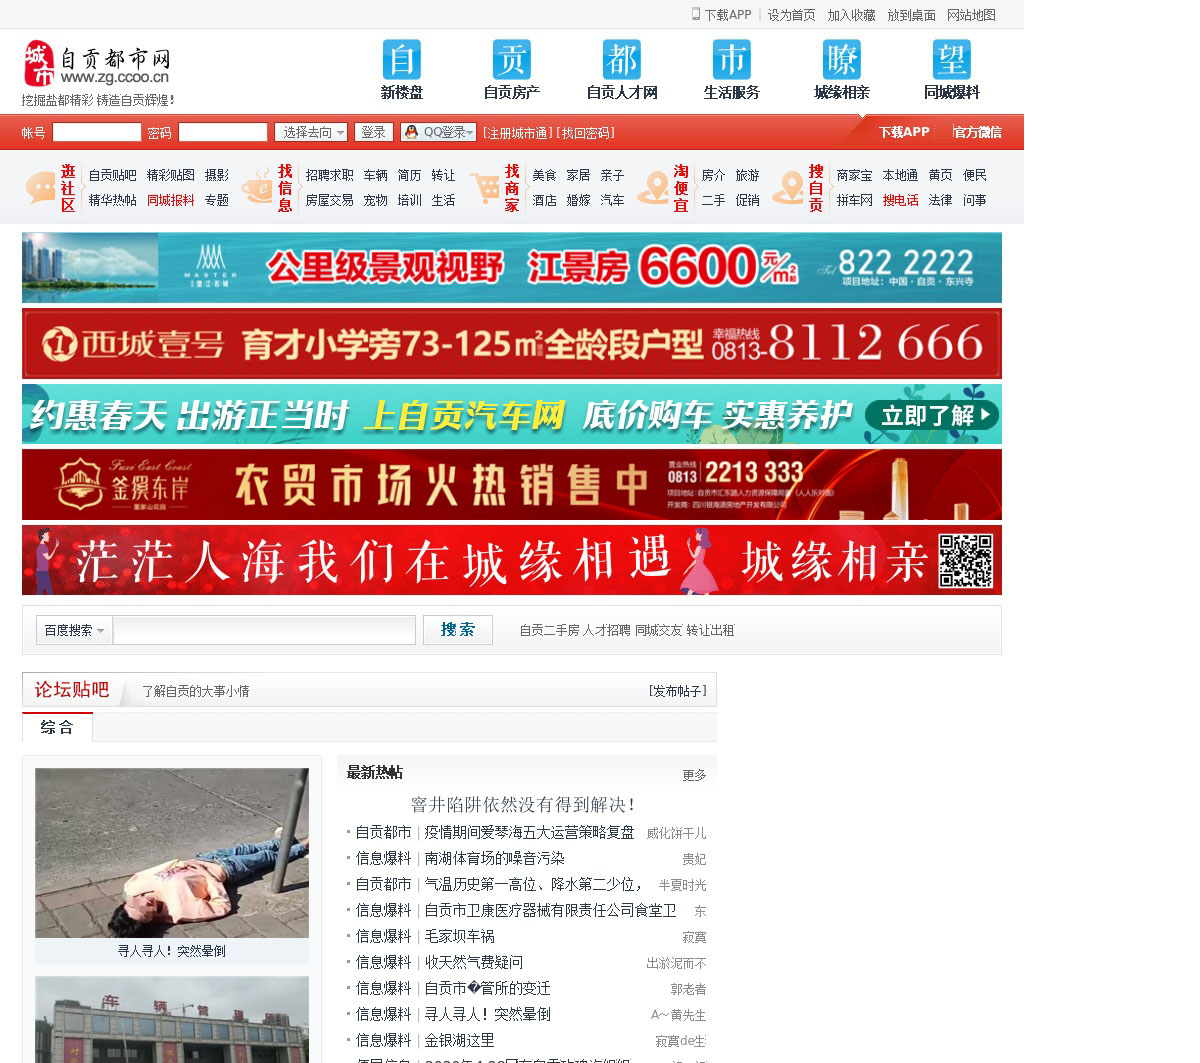The height and width of the screenshot is (1063, 1200).
Task: Click the 城缘相亲 red banner ad
Action: 512,560
